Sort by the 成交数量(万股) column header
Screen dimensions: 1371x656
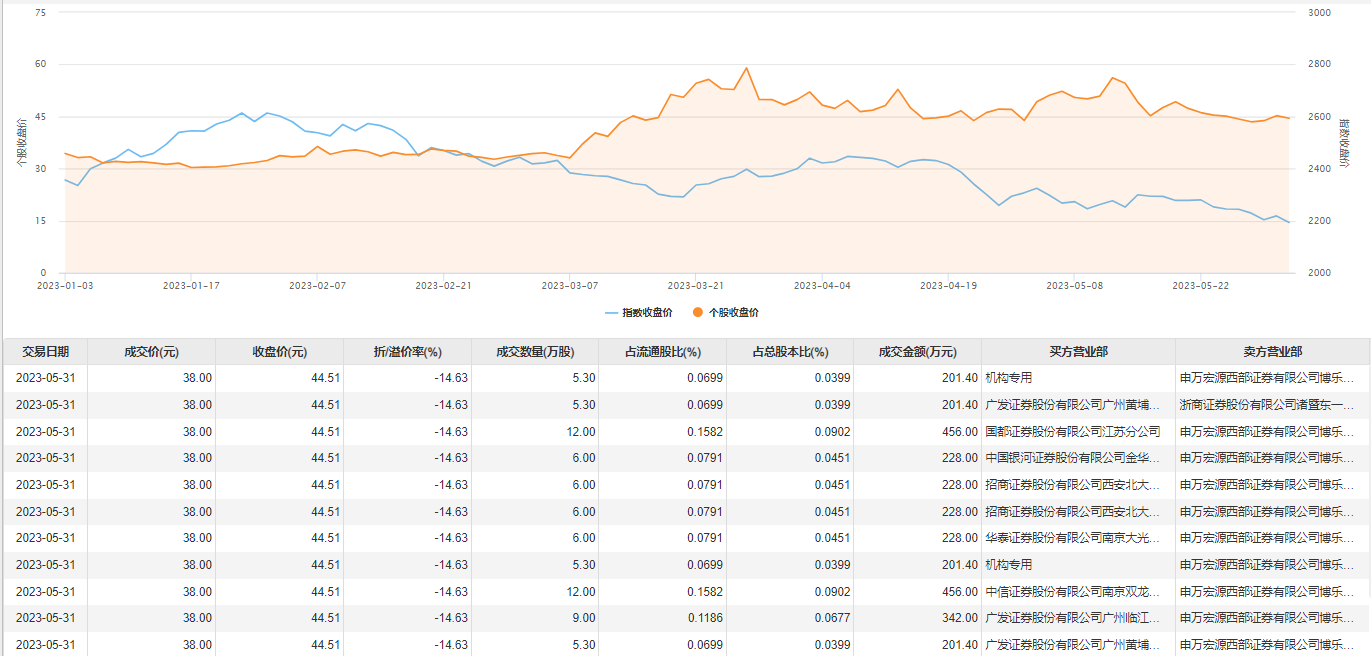(535, 352)
